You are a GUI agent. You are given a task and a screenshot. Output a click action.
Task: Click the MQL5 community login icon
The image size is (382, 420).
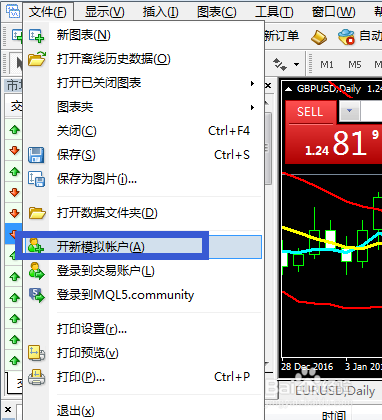tap(37, 295)
